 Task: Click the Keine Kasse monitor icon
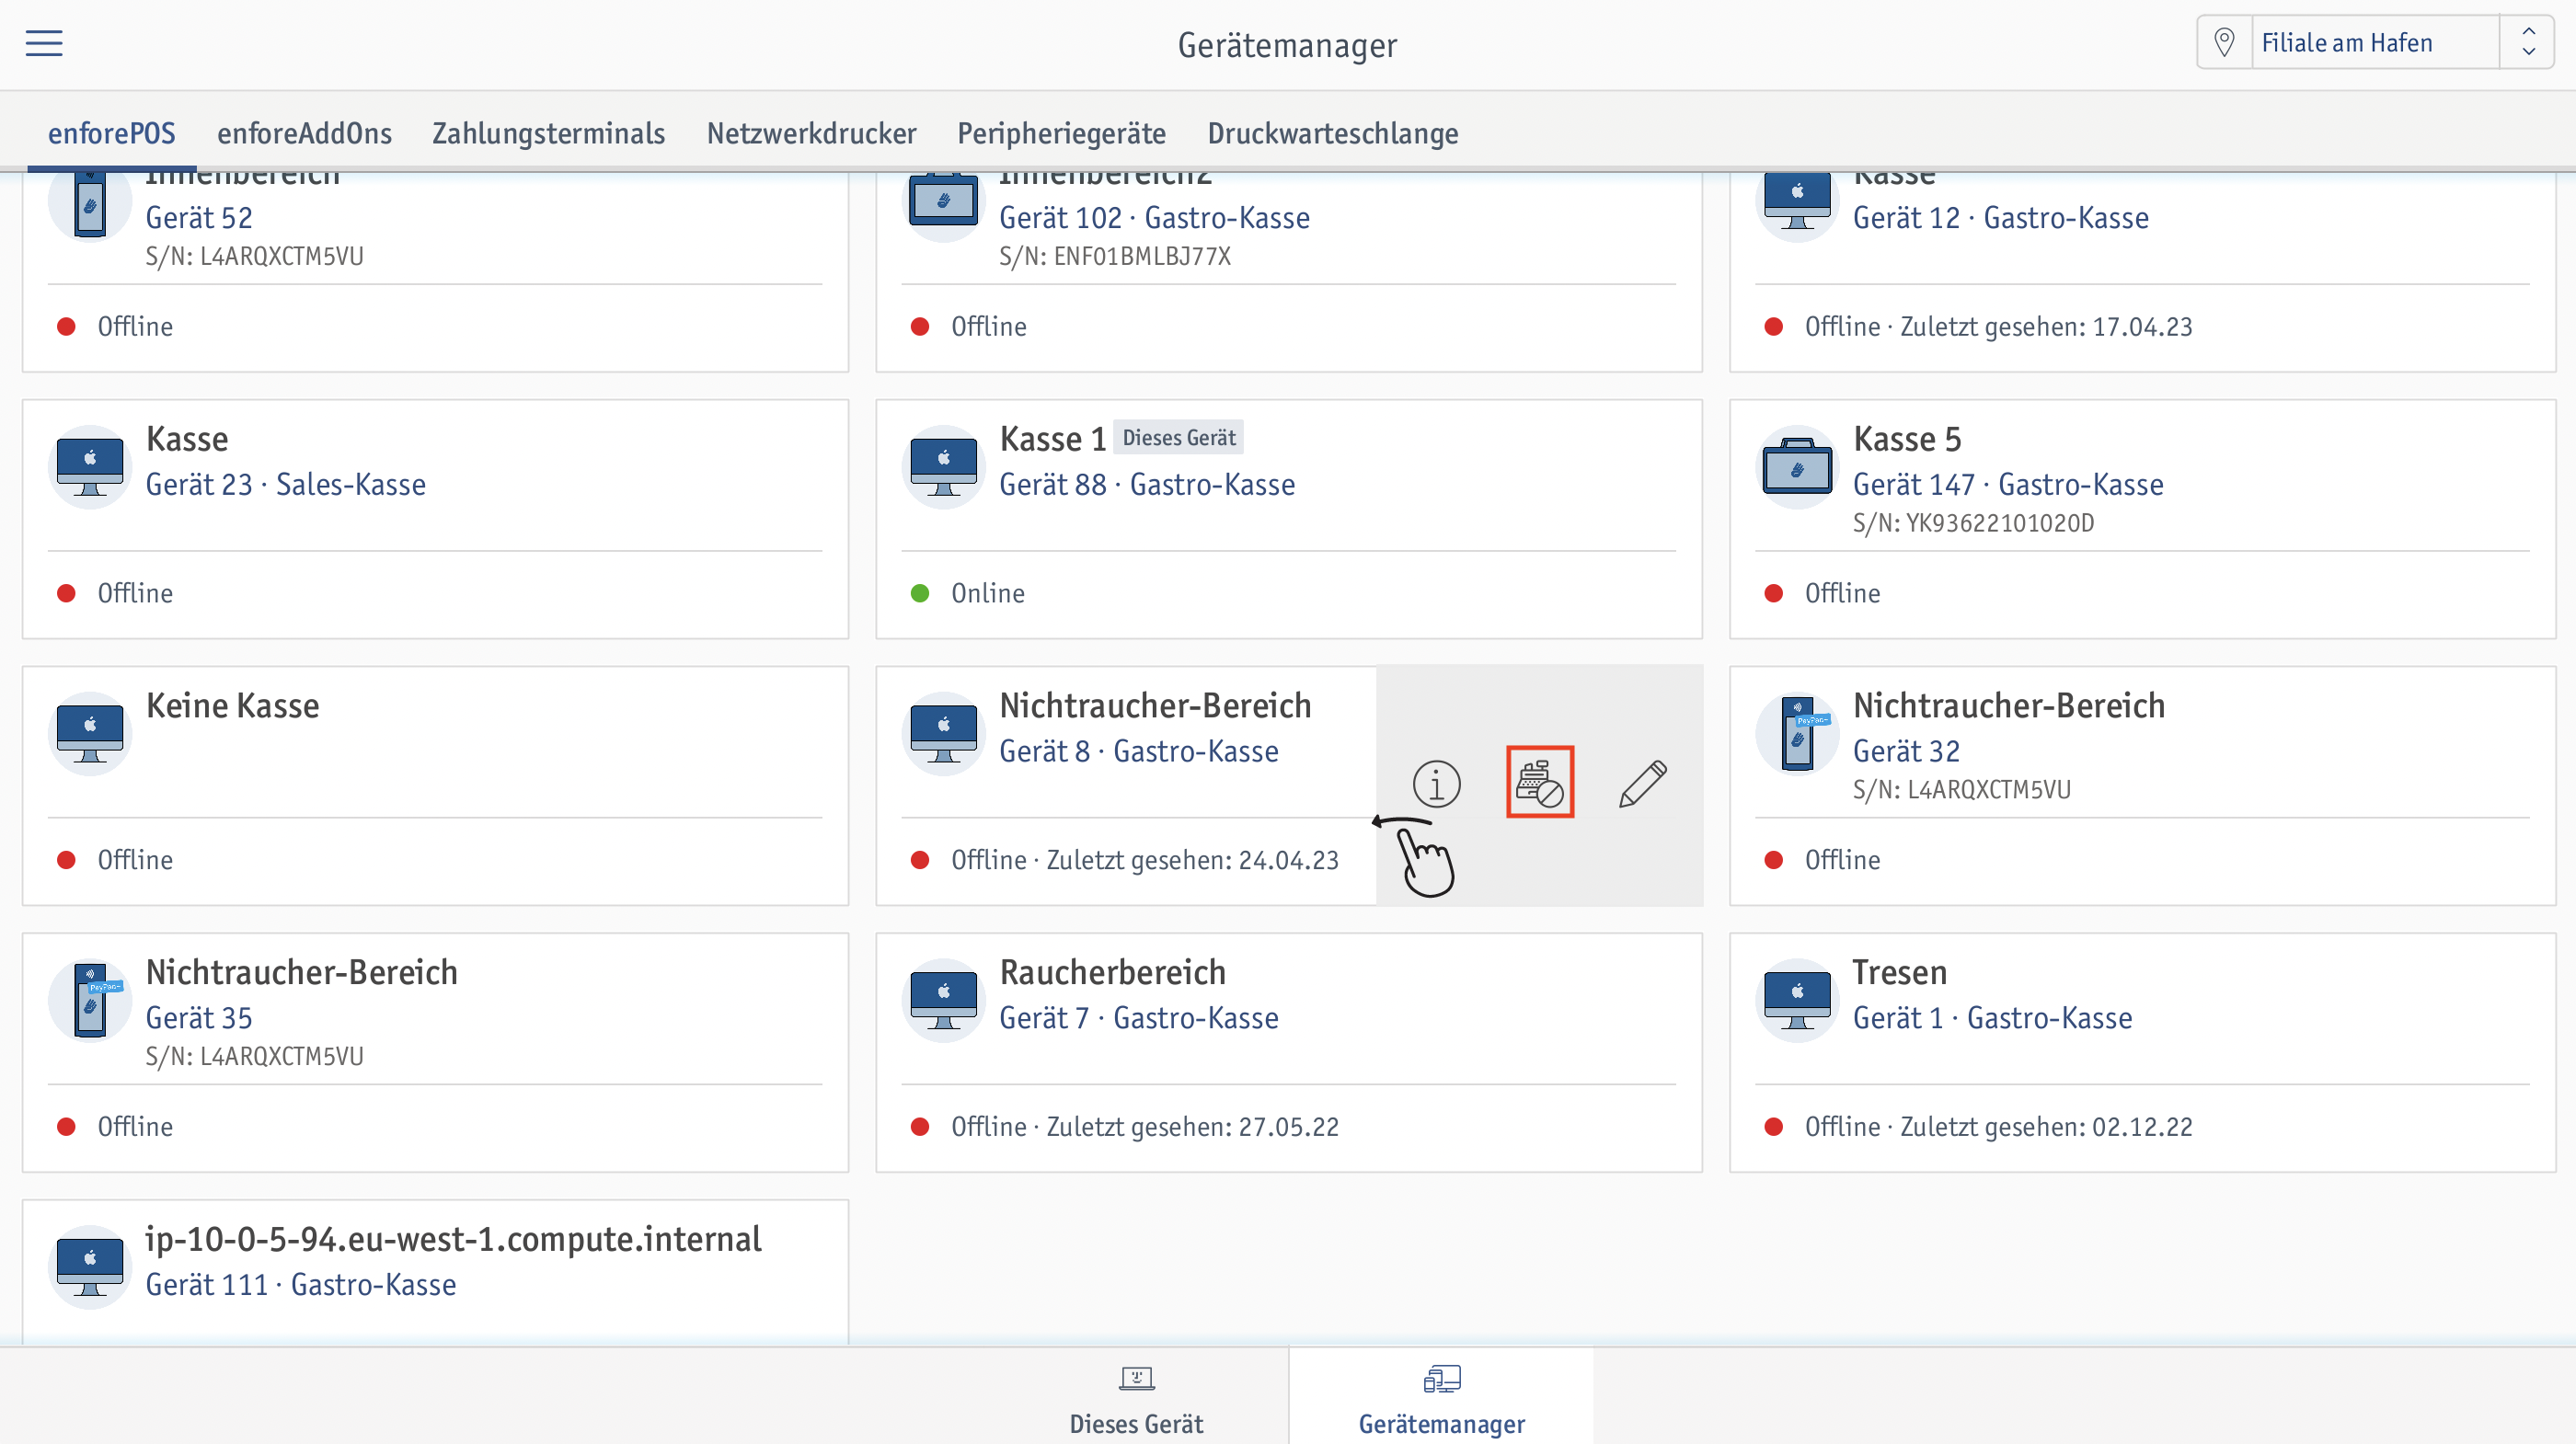pyautogui.click(x=90, y=734)
